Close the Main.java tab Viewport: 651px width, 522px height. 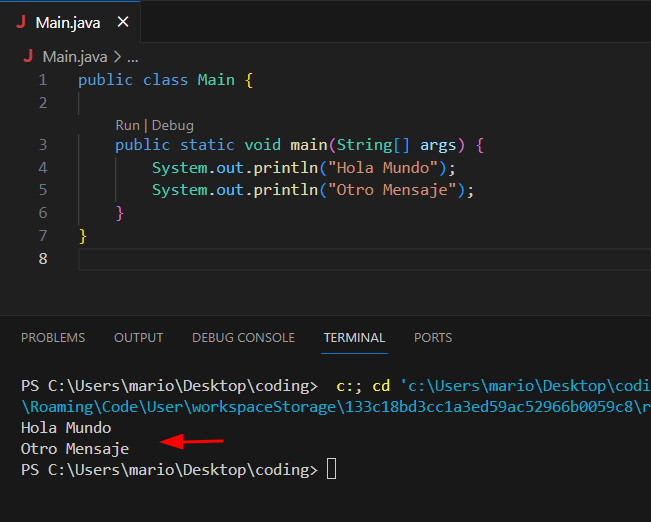pyautogui.click(x=123, y=22)
